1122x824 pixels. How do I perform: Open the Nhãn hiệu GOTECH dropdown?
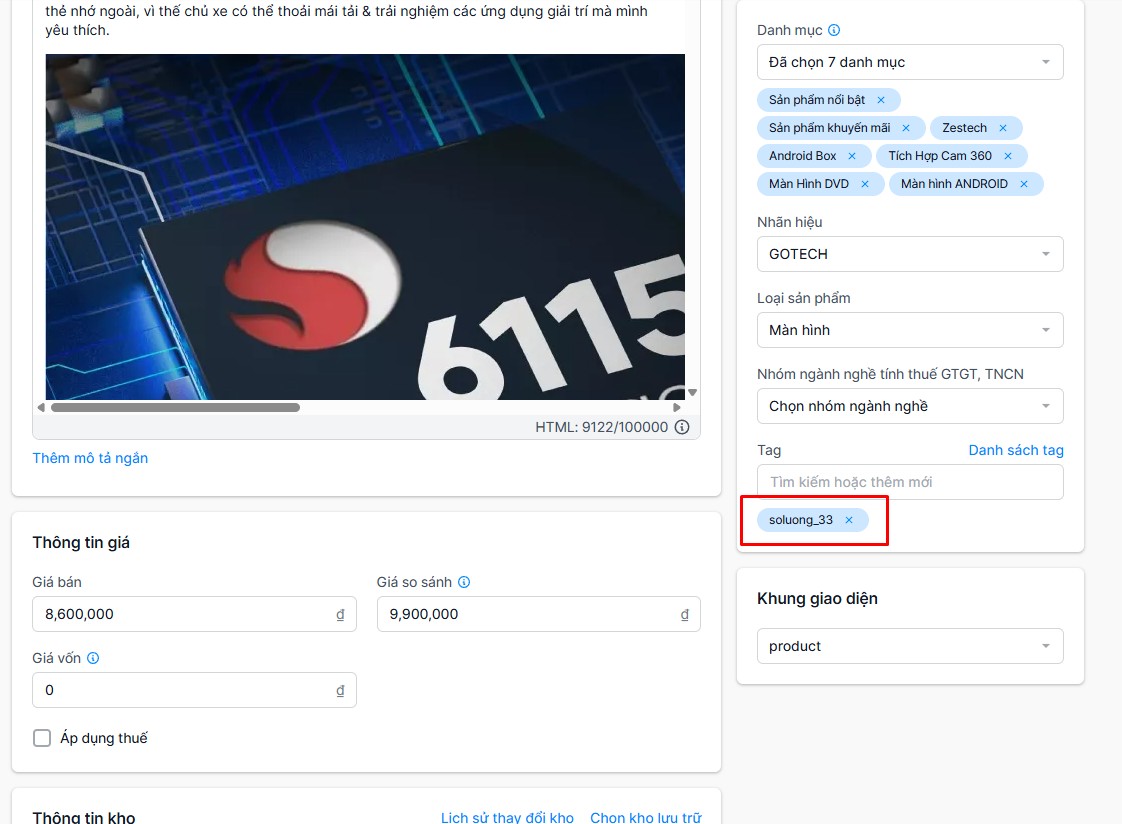(x=910, y=254)
